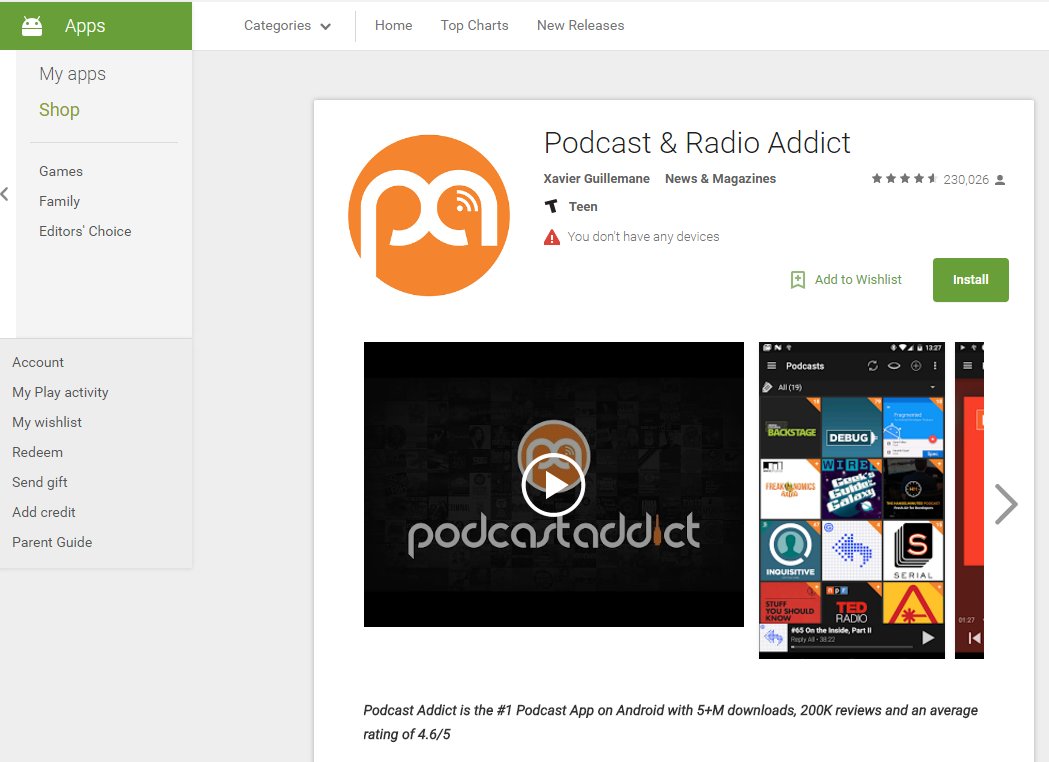
Task: Switch to New Releases tab
Action: [x=580, y=25]
